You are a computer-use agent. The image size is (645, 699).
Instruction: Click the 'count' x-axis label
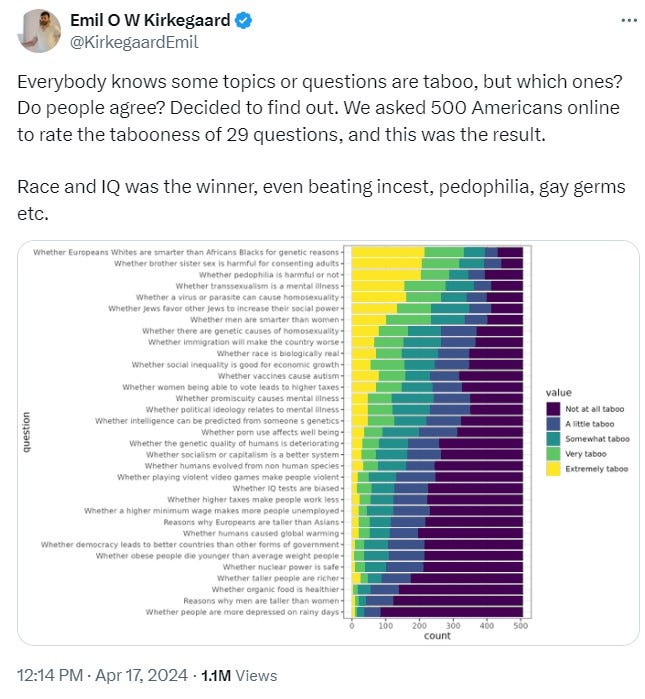coord(437,635)
